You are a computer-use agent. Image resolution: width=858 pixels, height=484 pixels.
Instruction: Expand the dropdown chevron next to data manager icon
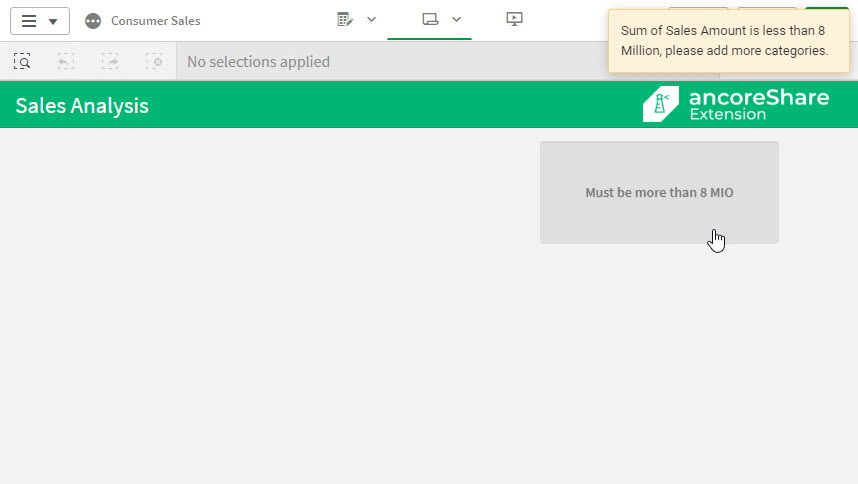pos(372,20)
